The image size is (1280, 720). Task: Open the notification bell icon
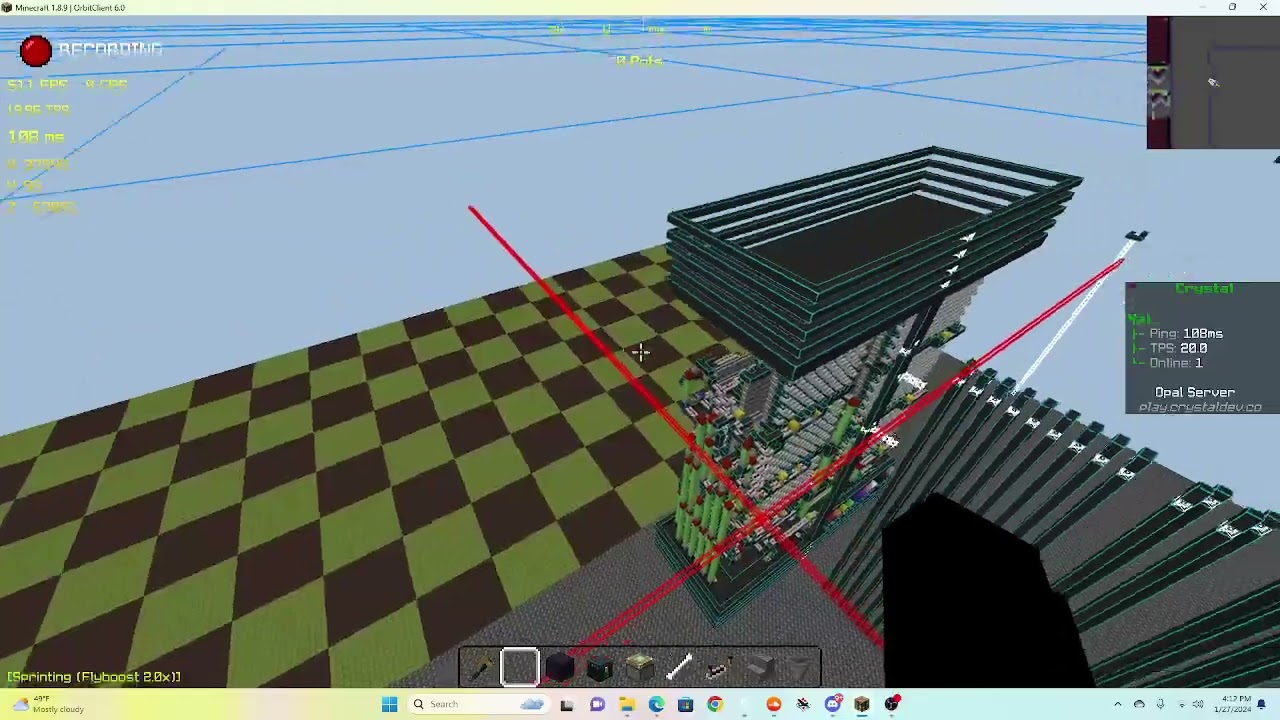tap(1262, 704)
